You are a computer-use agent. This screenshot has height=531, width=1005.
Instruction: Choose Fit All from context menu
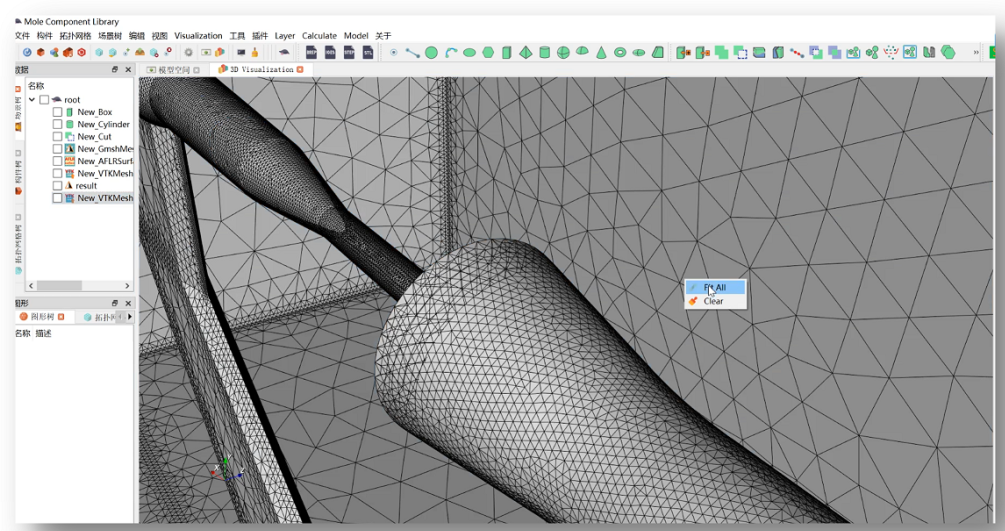(715, 287)
